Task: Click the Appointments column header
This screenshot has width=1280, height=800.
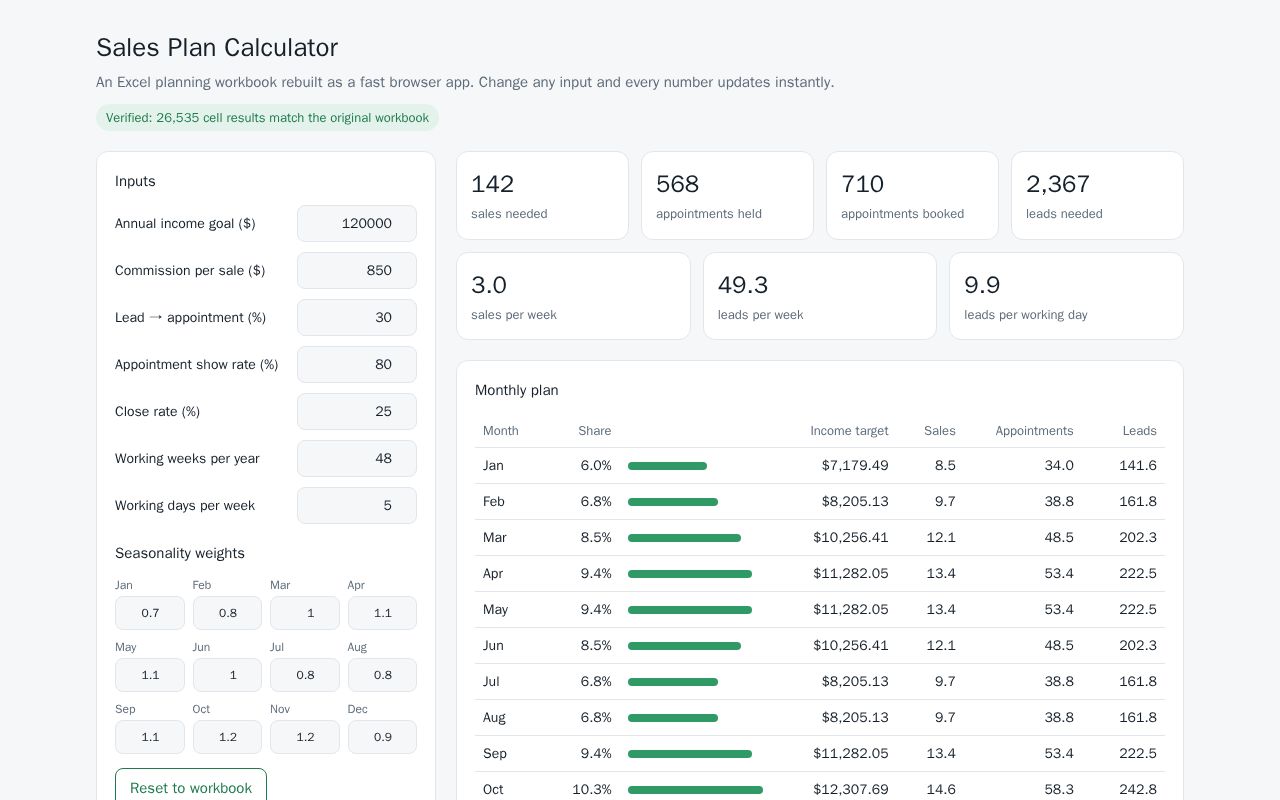Action: 1034,431
